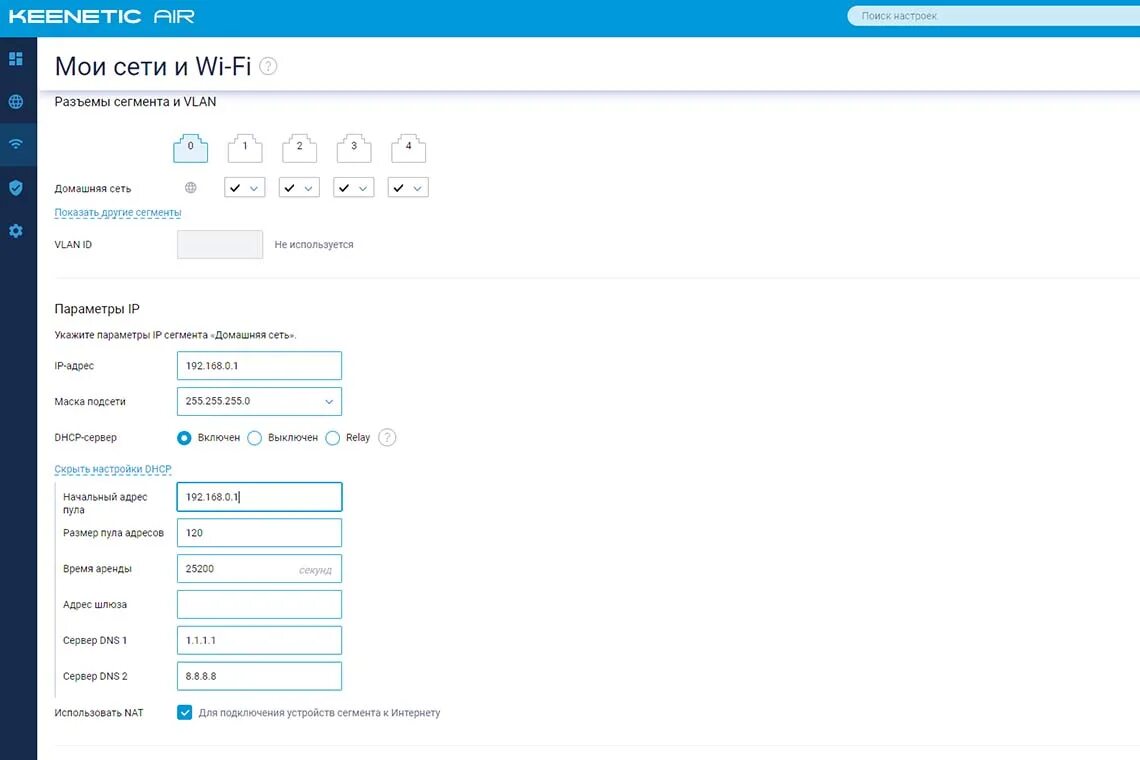The height and width of the screenshot is (760, 1140).
Task: Click the help icon next to Relay
Action: pyautogui.click(x=388, y=437)
